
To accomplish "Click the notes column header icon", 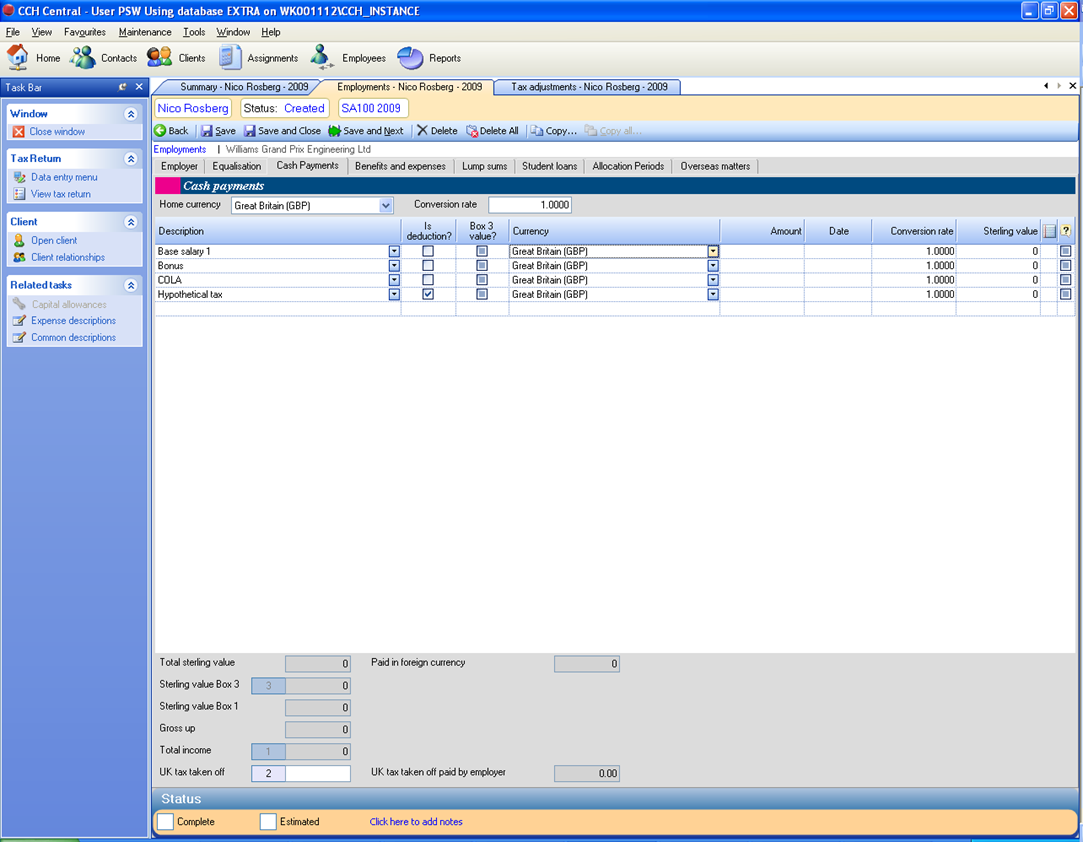I will (x=1050, y=231).
